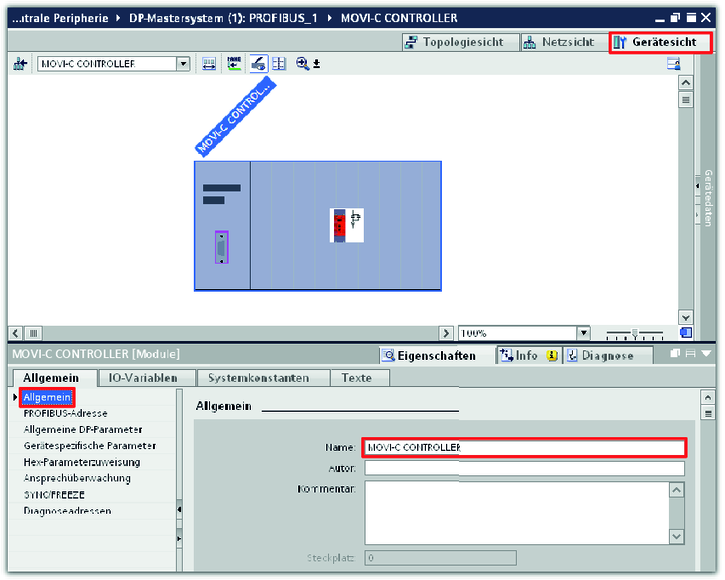The image size is (725, 580).
Task: Select PROFIBUS-Adresse in the property tree
Action: coord(65,413)
